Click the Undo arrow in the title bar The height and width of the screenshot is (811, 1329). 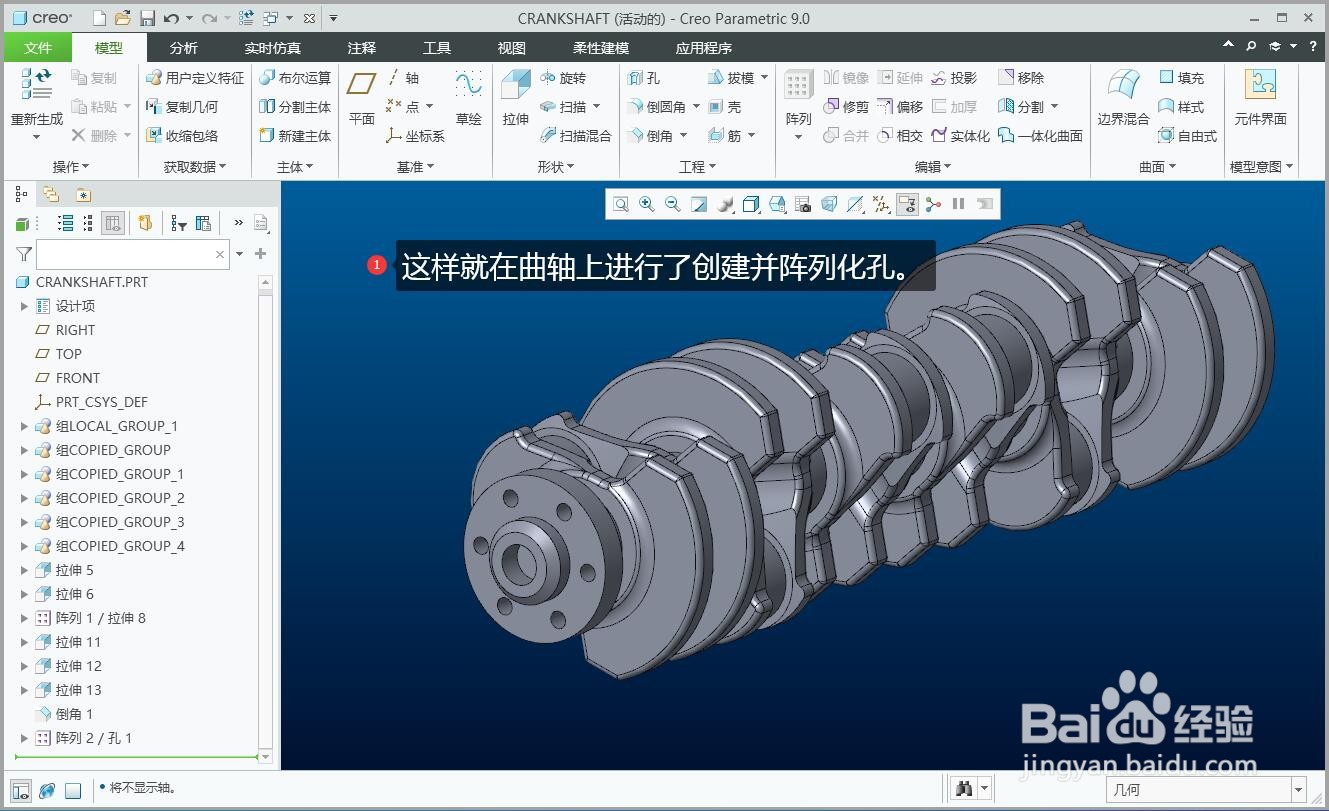[x=171, y=18]
